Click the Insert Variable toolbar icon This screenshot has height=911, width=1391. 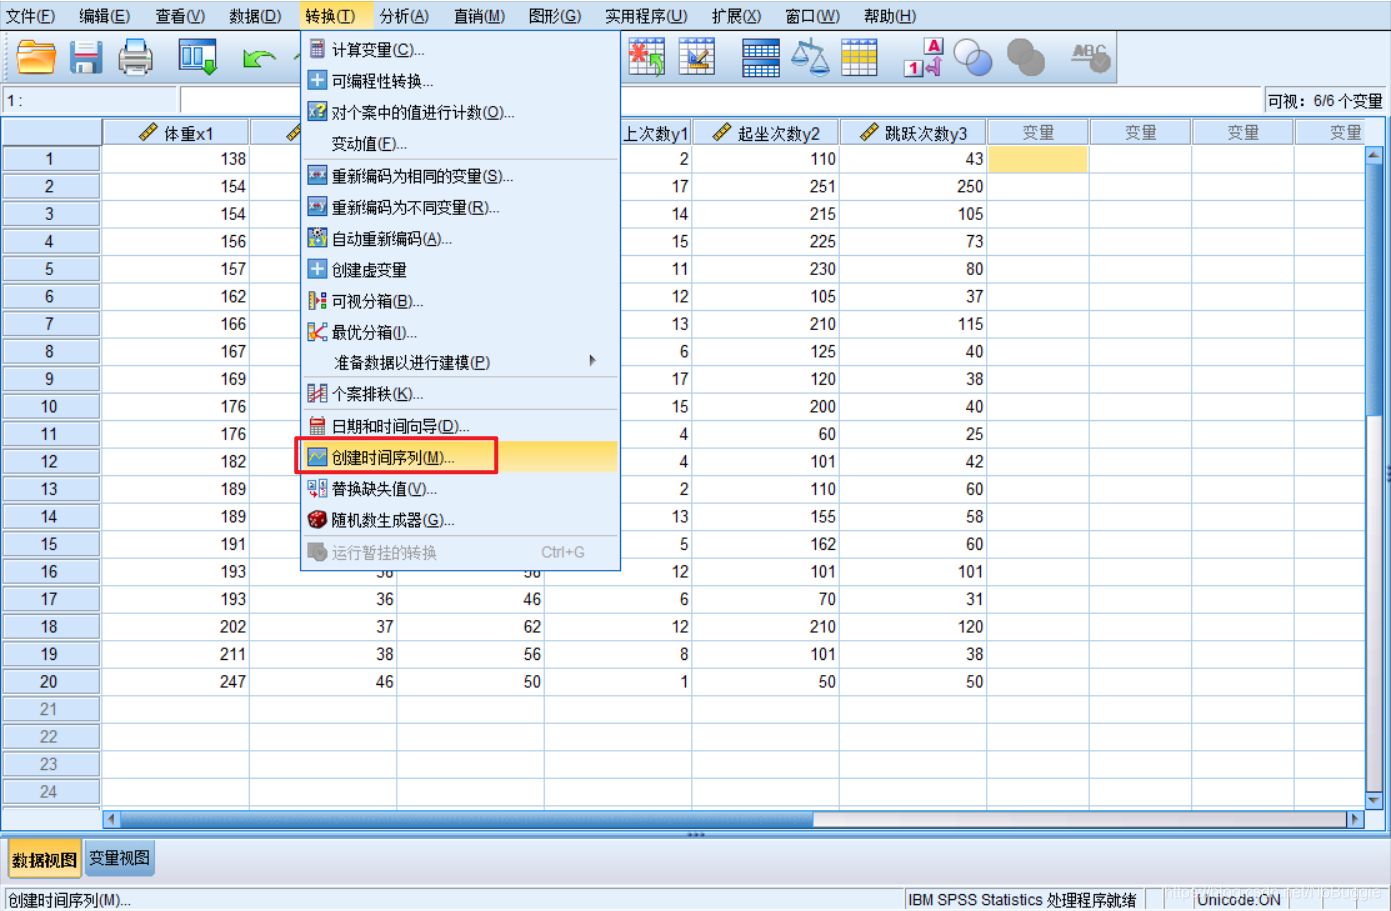[x=697, y=58]
